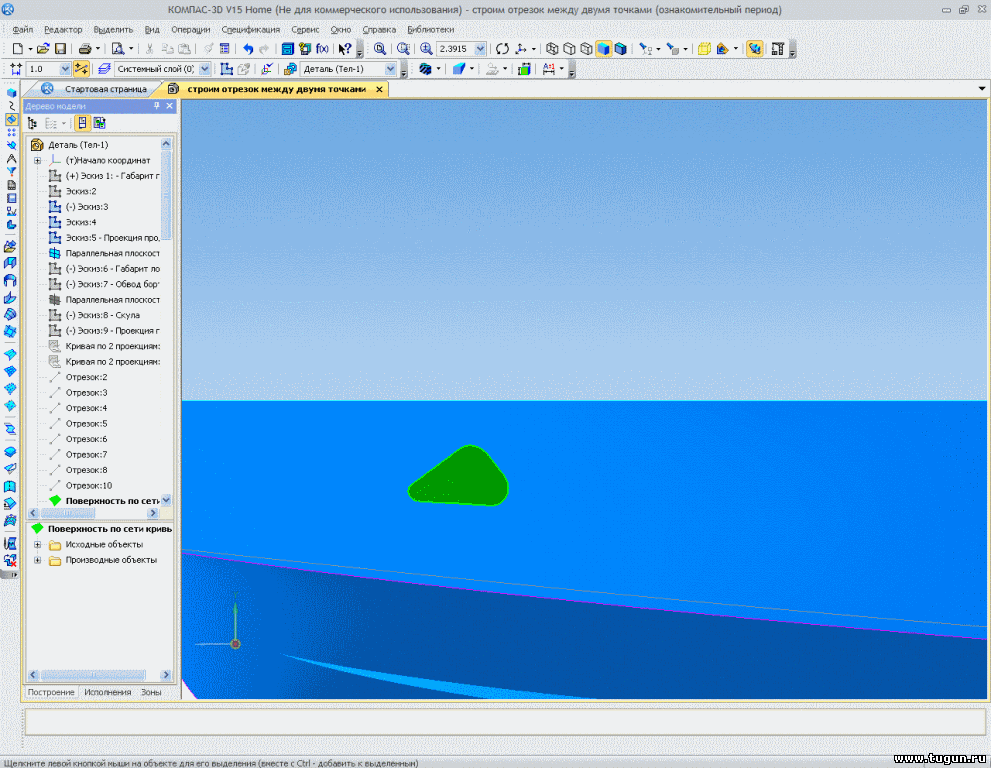Click the Rotate view icon
The height and width of the screenshot is (768, 991).
pos(502,49)
